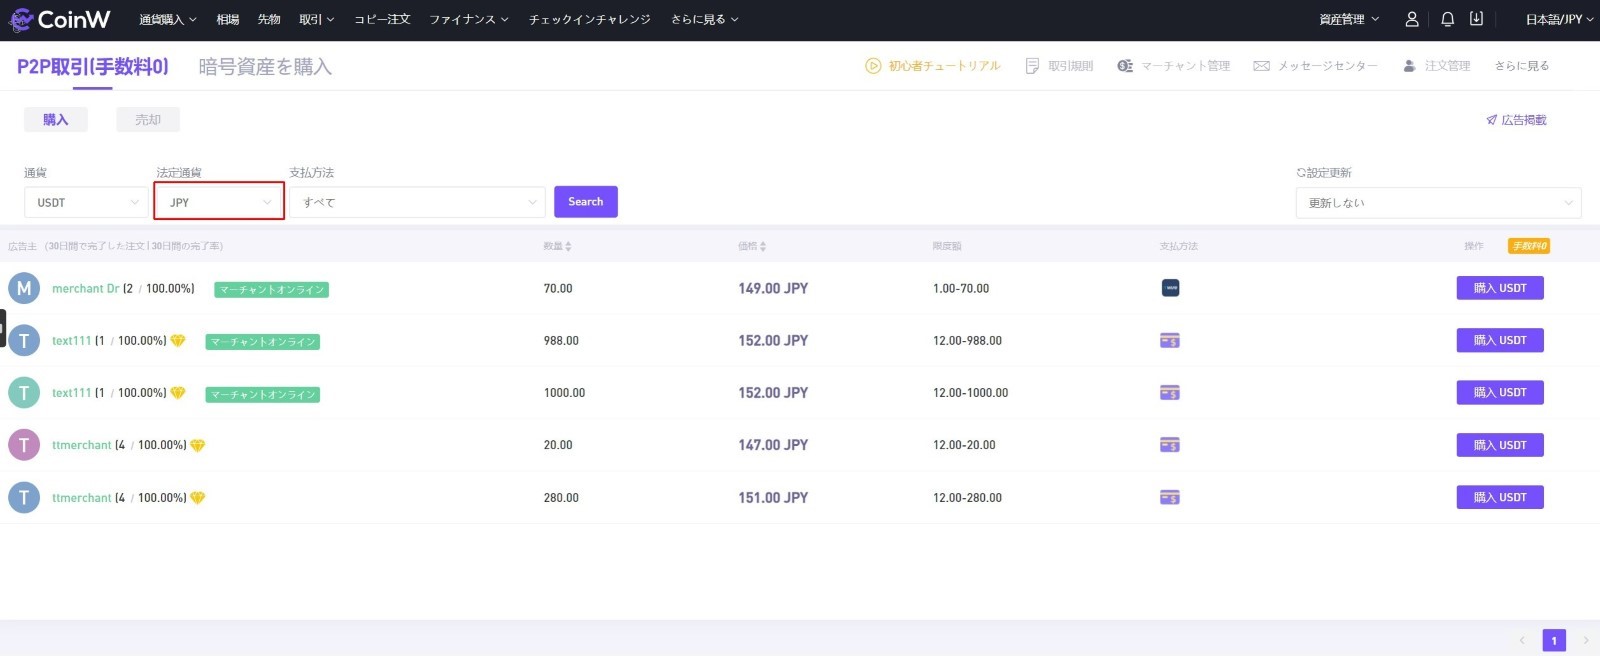This screenshot has width=1600, height=656.
Task: Click diamond badge in 1000.00 text111 row
Action: pyautogui.click(x=178, y=393)
